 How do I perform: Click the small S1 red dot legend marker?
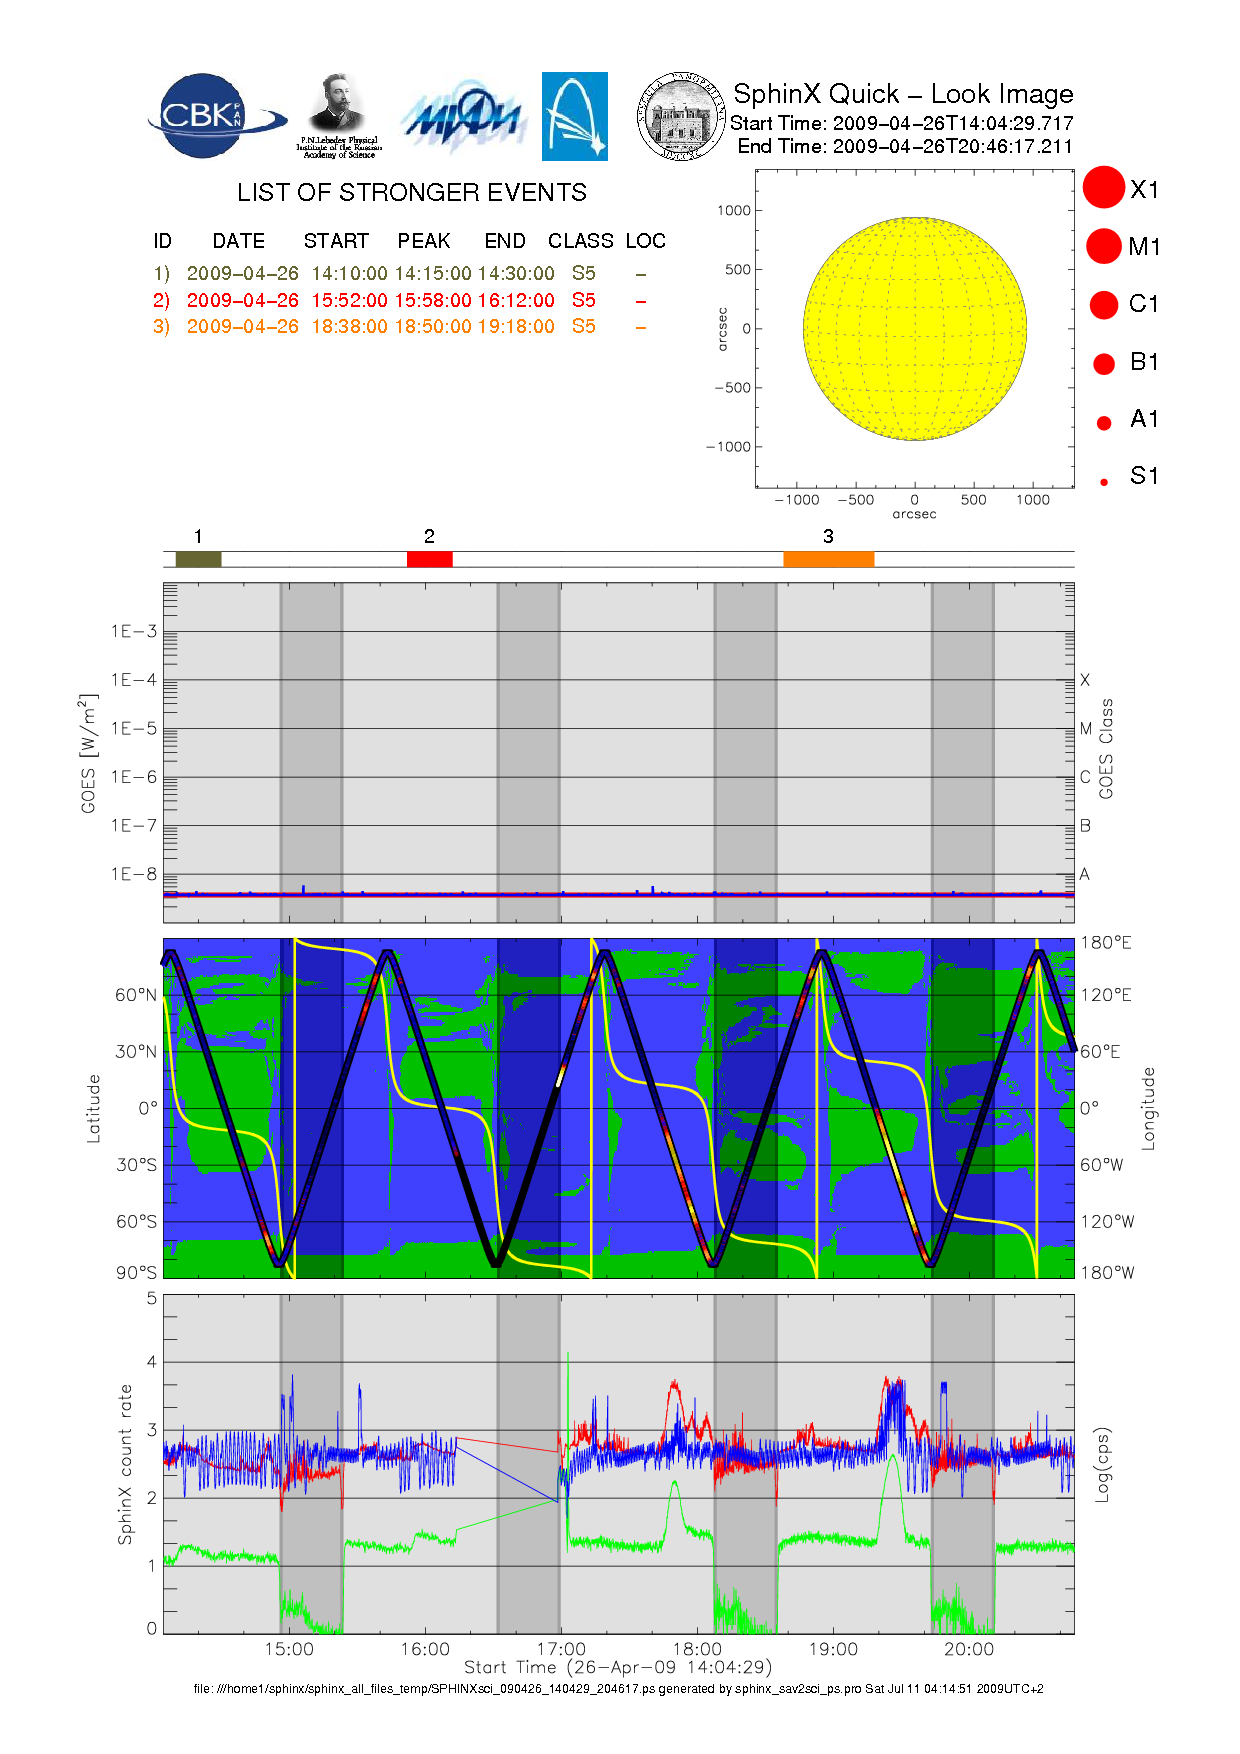(1104, 482)
